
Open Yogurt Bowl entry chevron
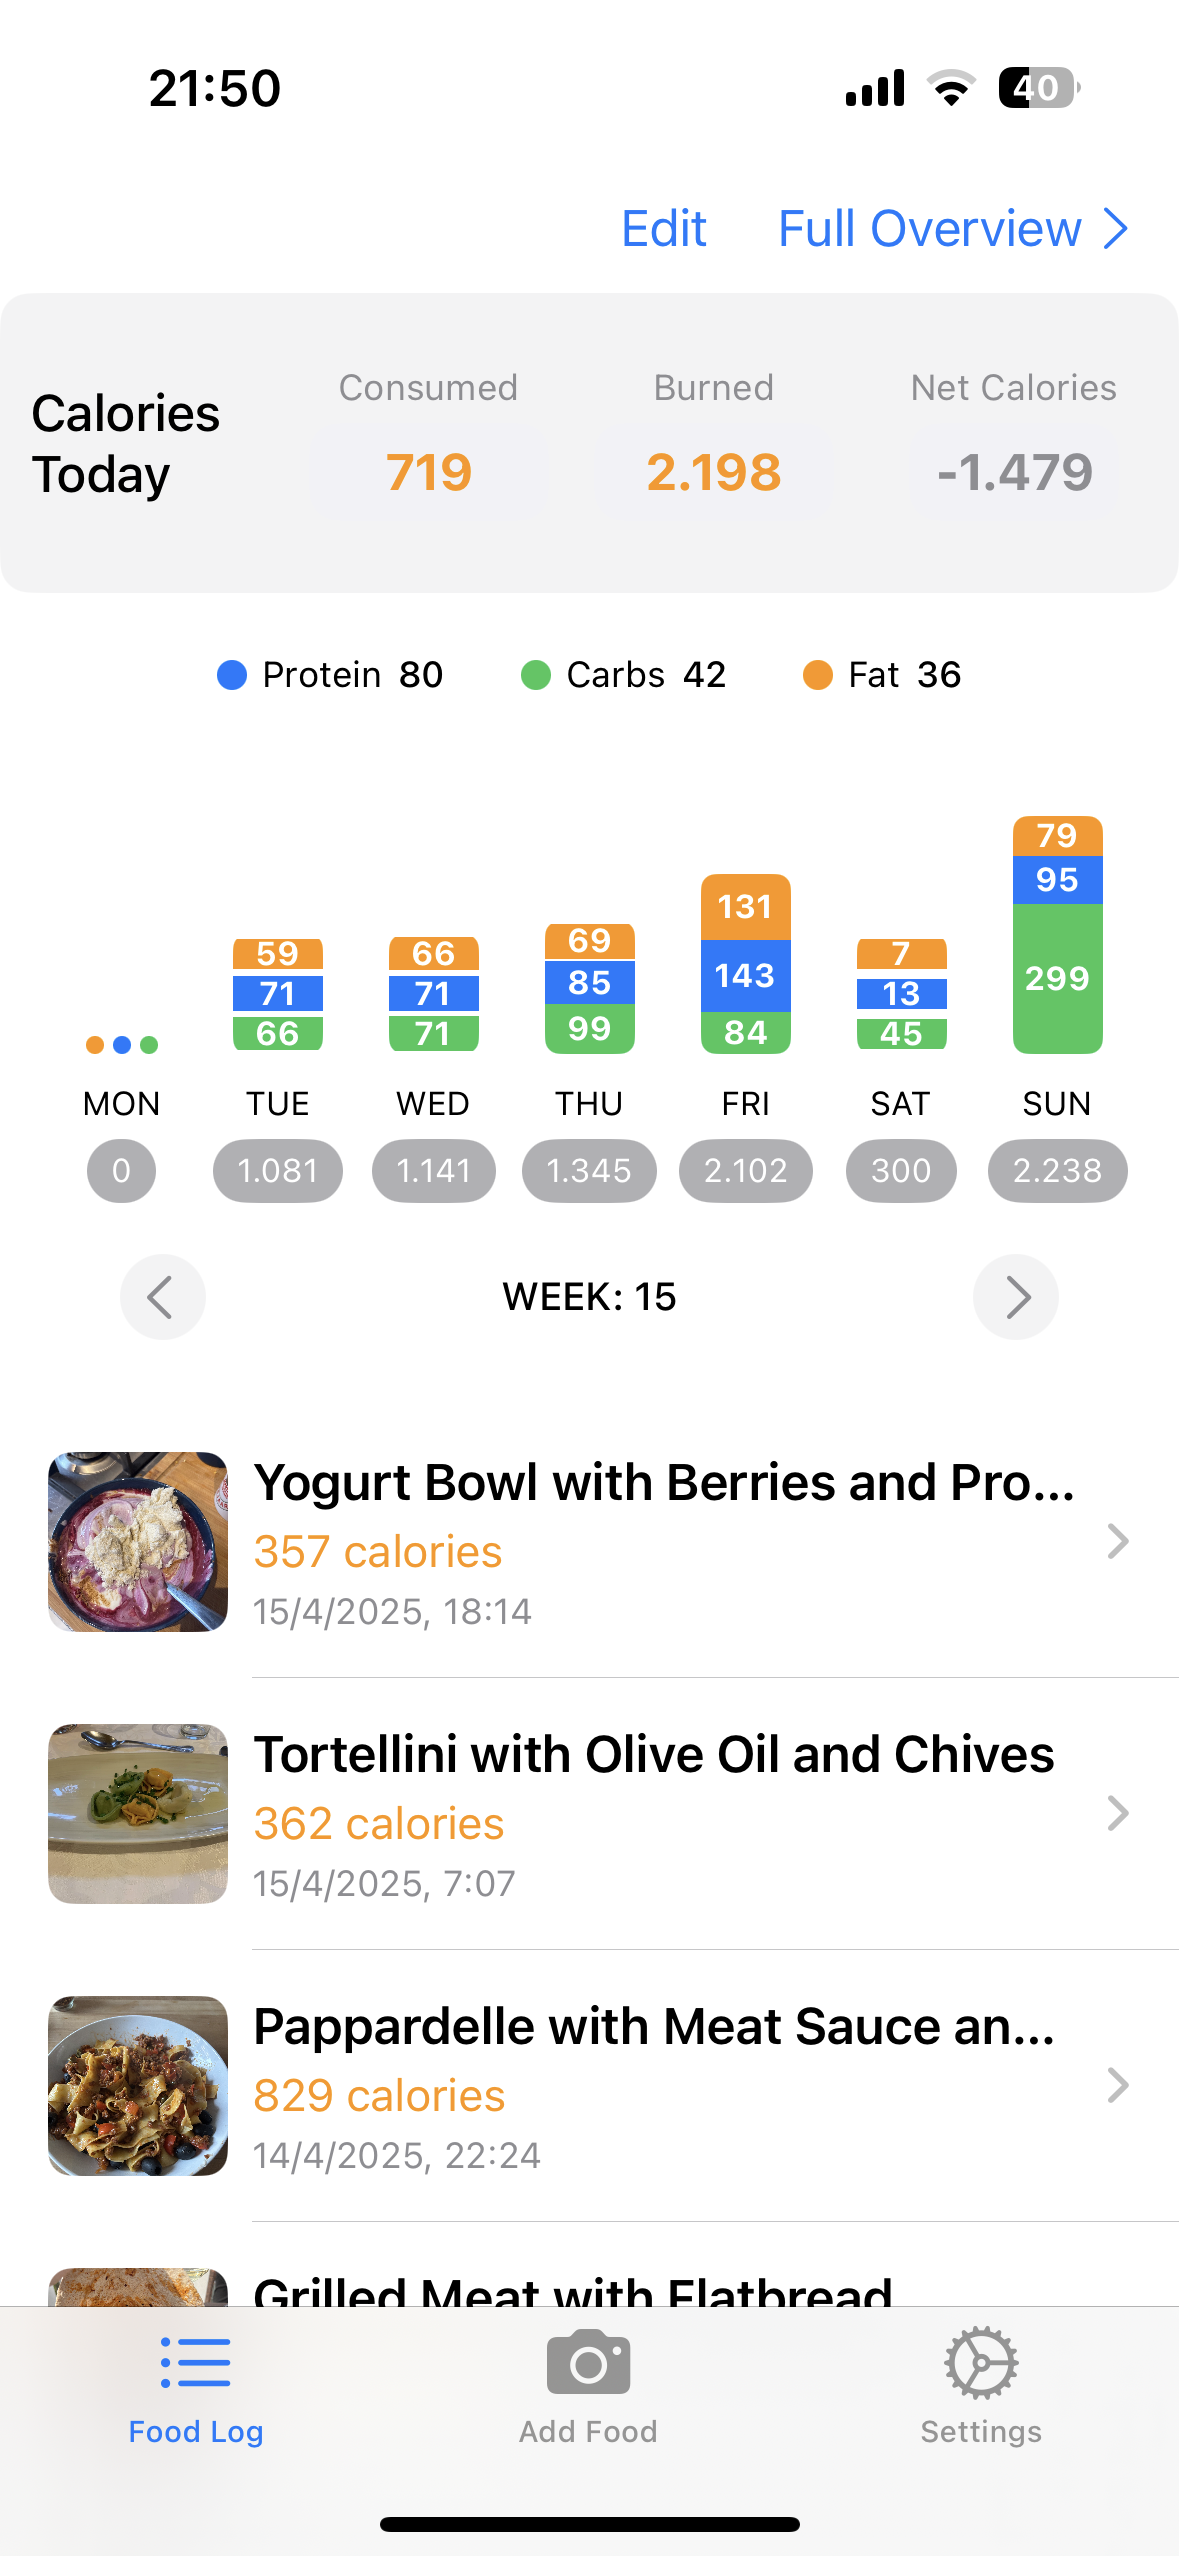(x=1117, y=1542)
